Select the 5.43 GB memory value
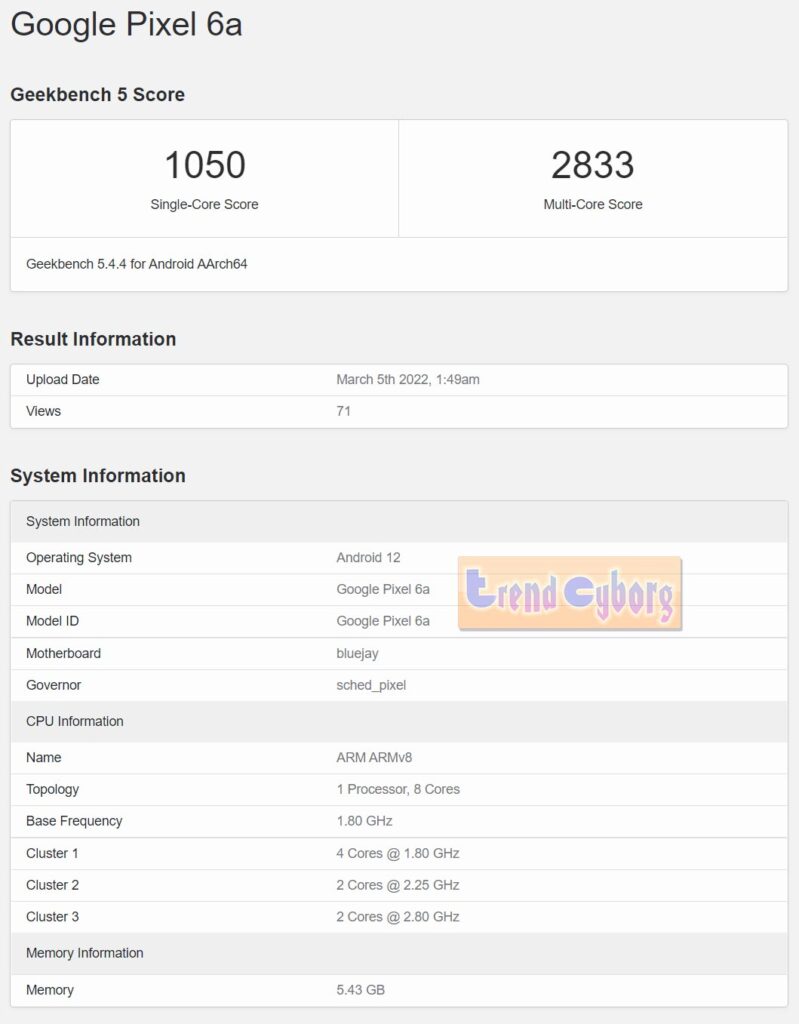Screen dimensions: 799x1024 tap(361, 990)
